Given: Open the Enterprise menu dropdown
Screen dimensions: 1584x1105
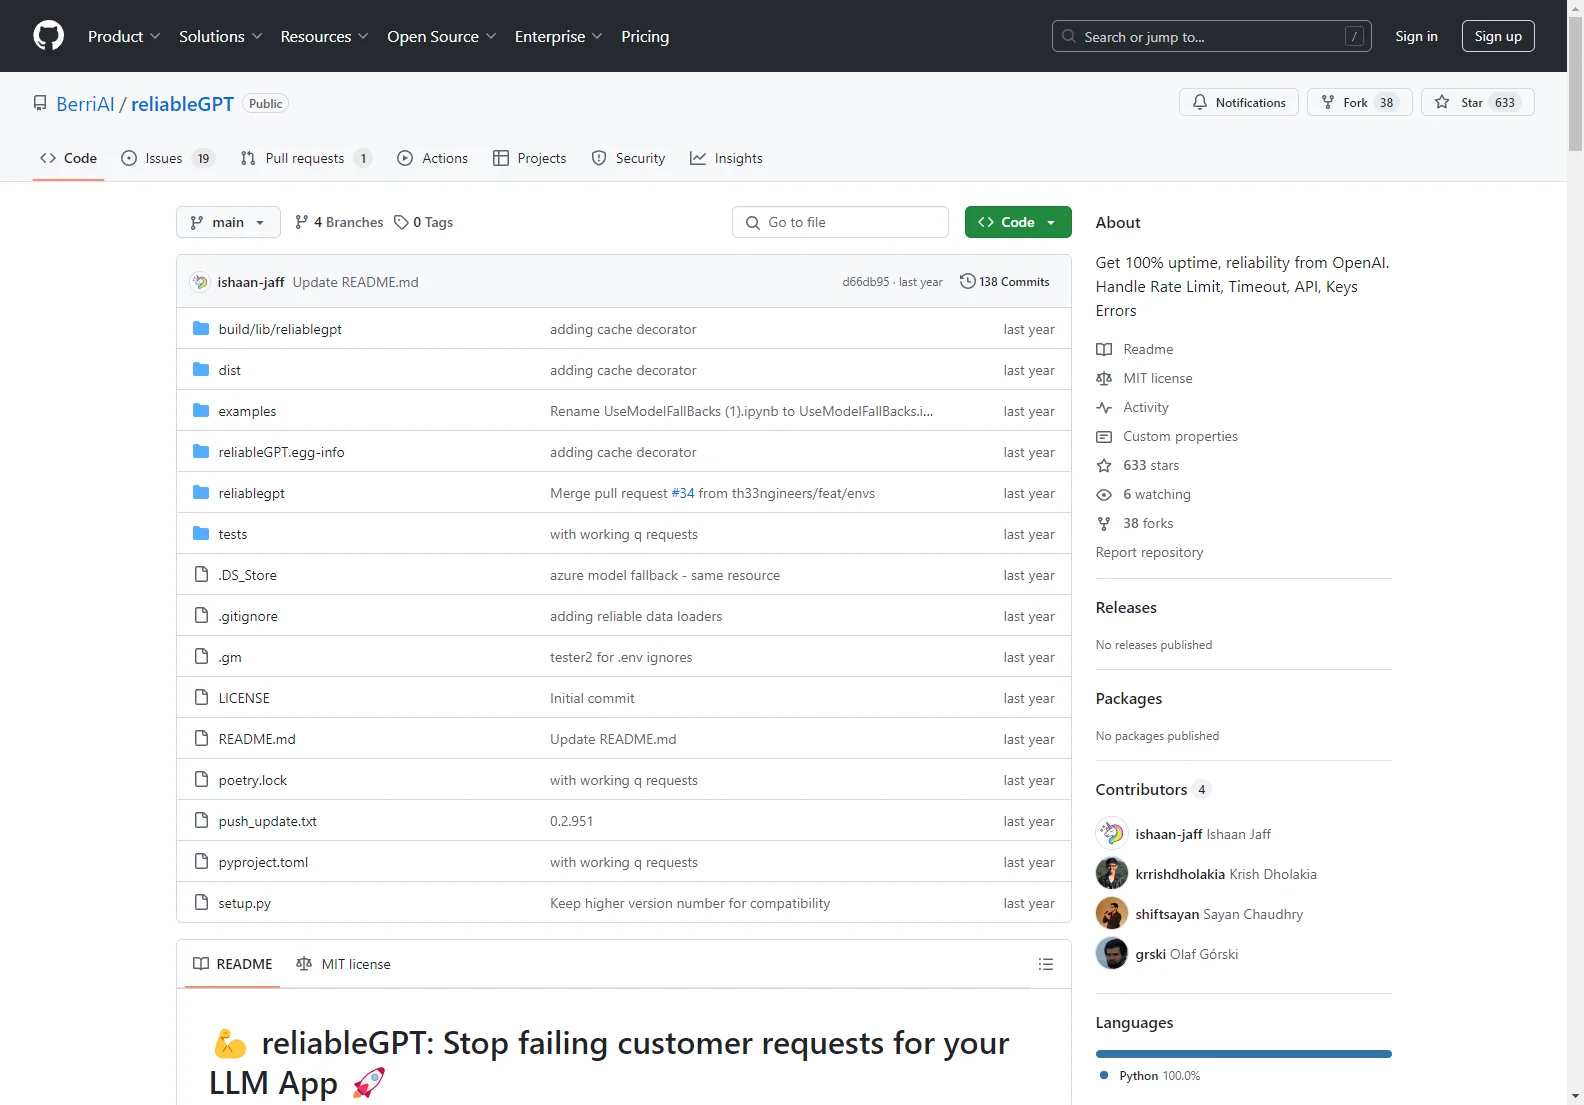Looking at the screenshot, I should point(558,36).
